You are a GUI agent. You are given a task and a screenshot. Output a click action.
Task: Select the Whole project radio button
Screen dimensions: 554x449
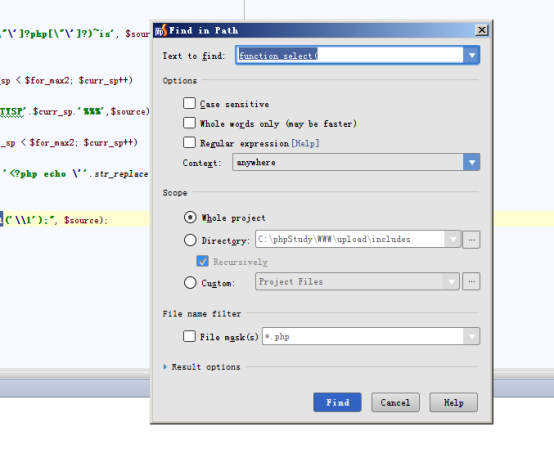(x=190, y=217)
